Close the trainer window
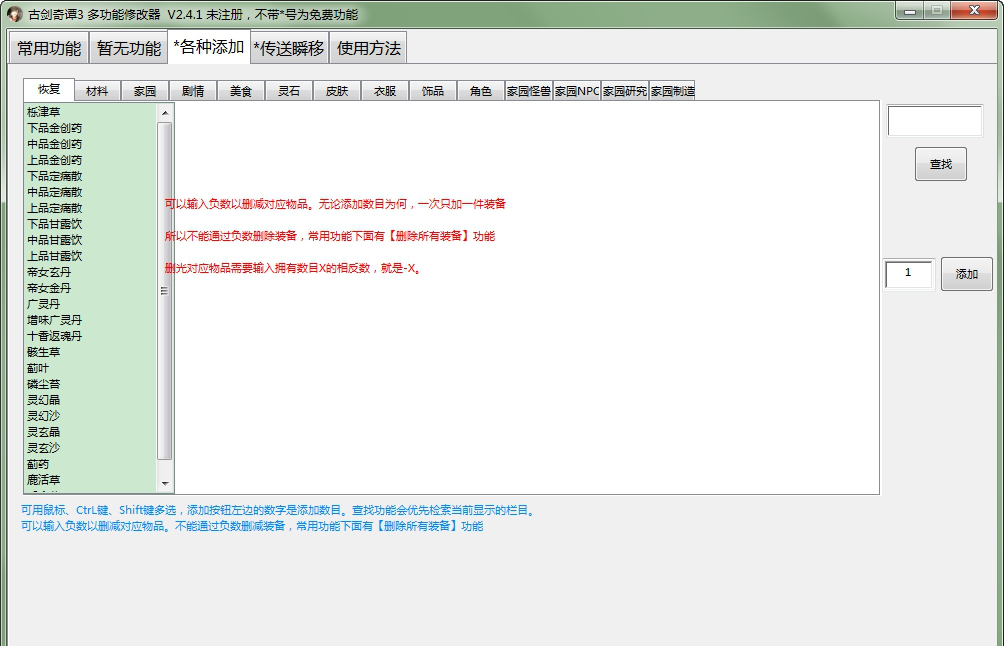Image resolution: width=1004 pixels, height=671 pixels. point(974,10)
